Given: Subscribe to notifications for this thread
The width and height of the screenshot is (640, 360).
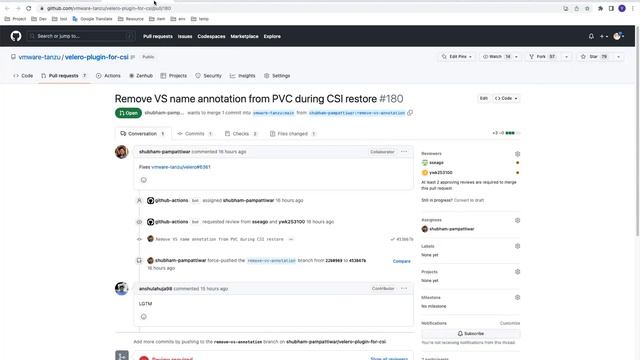Looking at the screenshot, I should click(471, 333).
